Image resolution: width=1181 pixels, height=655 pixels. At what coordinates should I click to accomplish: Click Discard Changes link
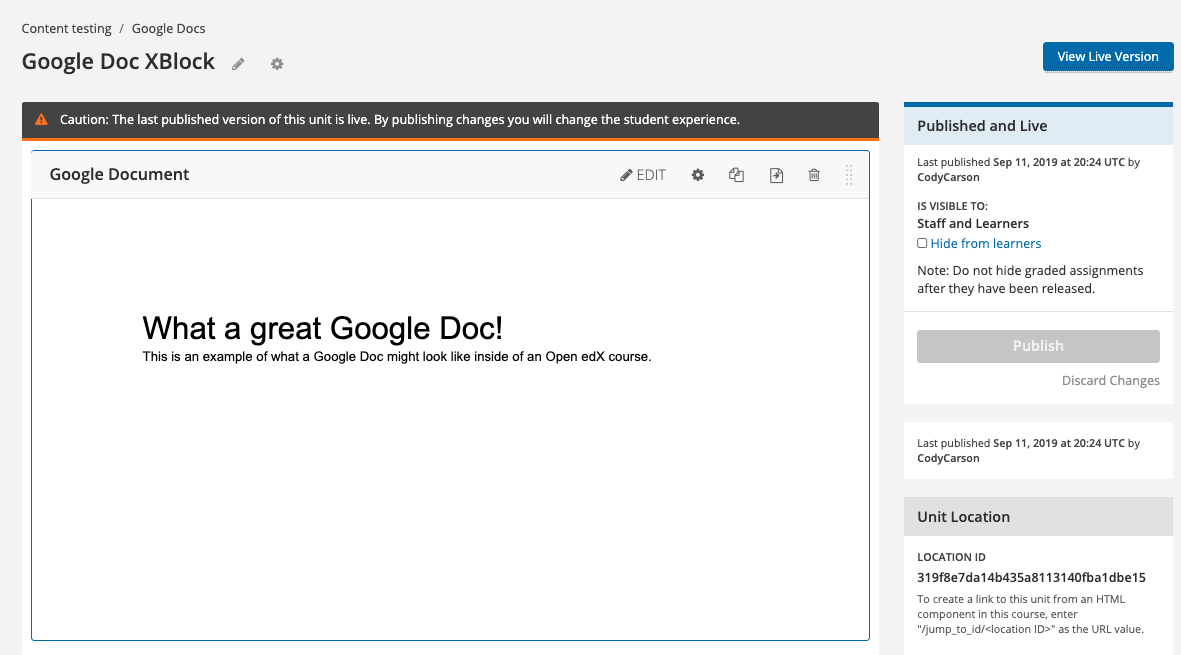(1111, 380)
